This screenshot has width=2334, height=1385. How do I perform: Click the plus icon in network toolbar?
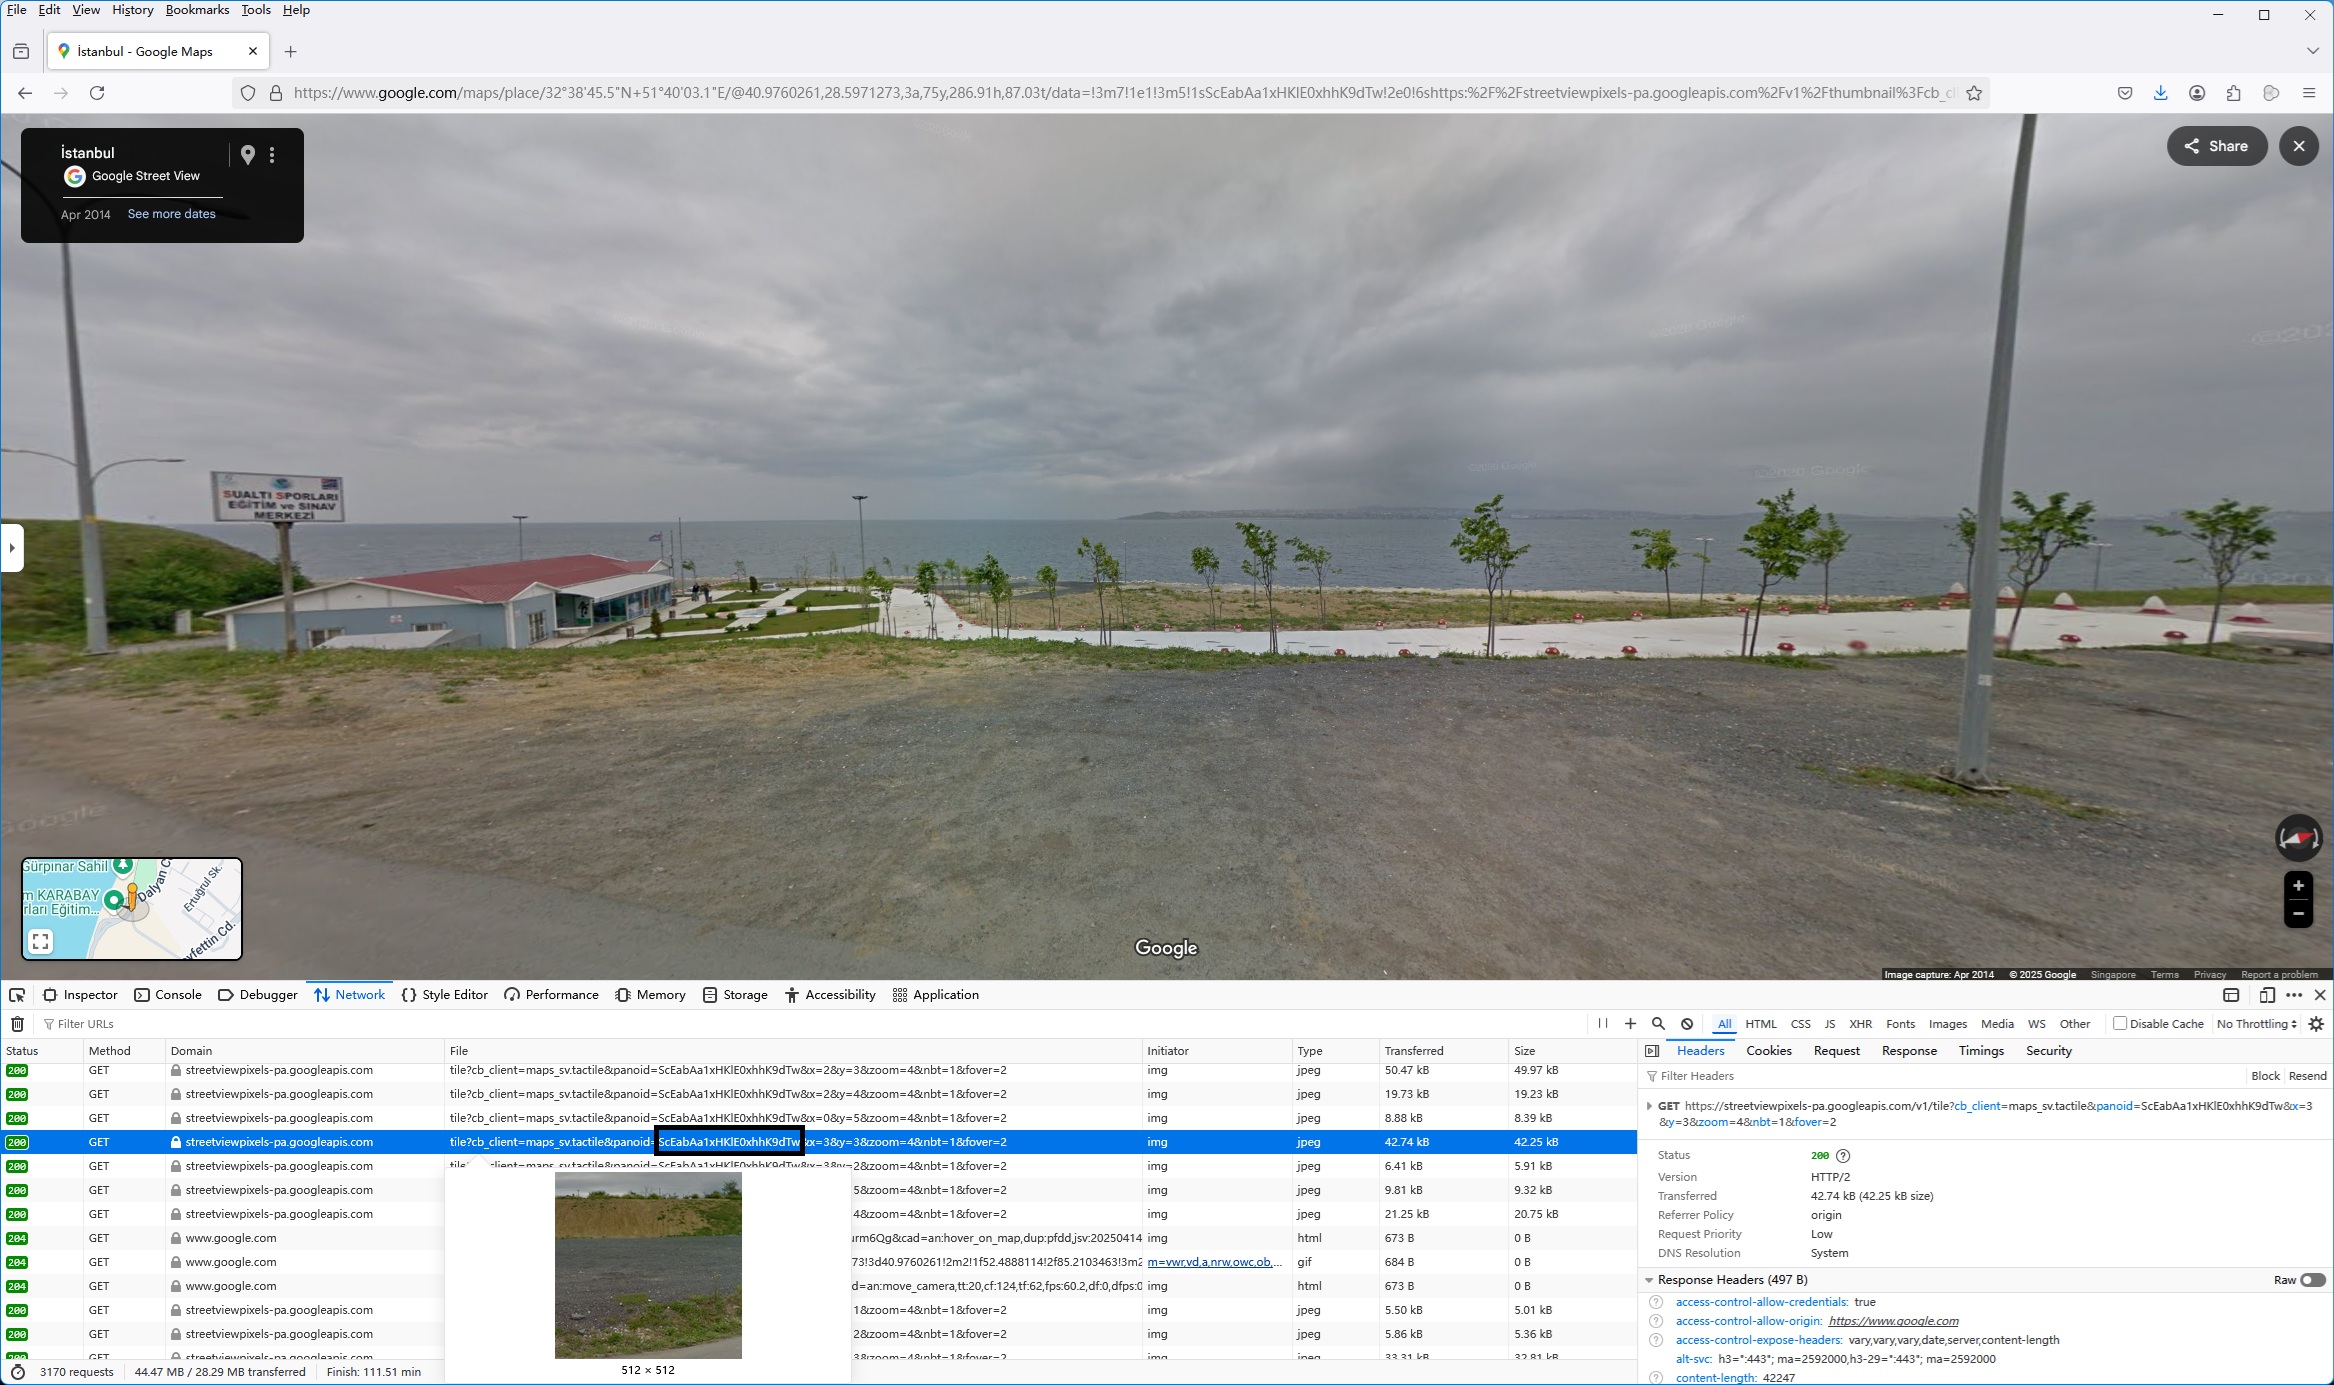(x=1630, y=1024)
